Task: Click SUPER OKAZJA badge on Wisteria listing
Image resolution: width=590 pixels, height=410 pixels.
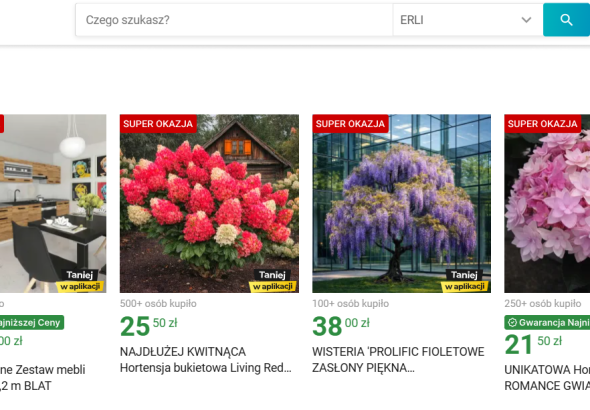Action: tap(350, 124)
